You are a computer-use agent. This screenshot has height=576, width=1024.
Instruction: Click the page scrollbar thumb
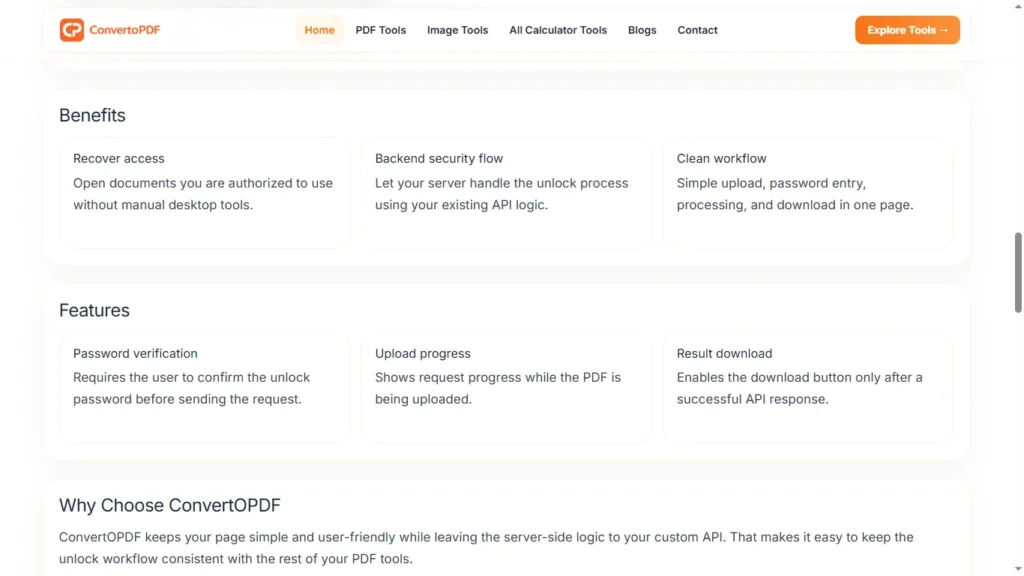(x=1017, y=272)
